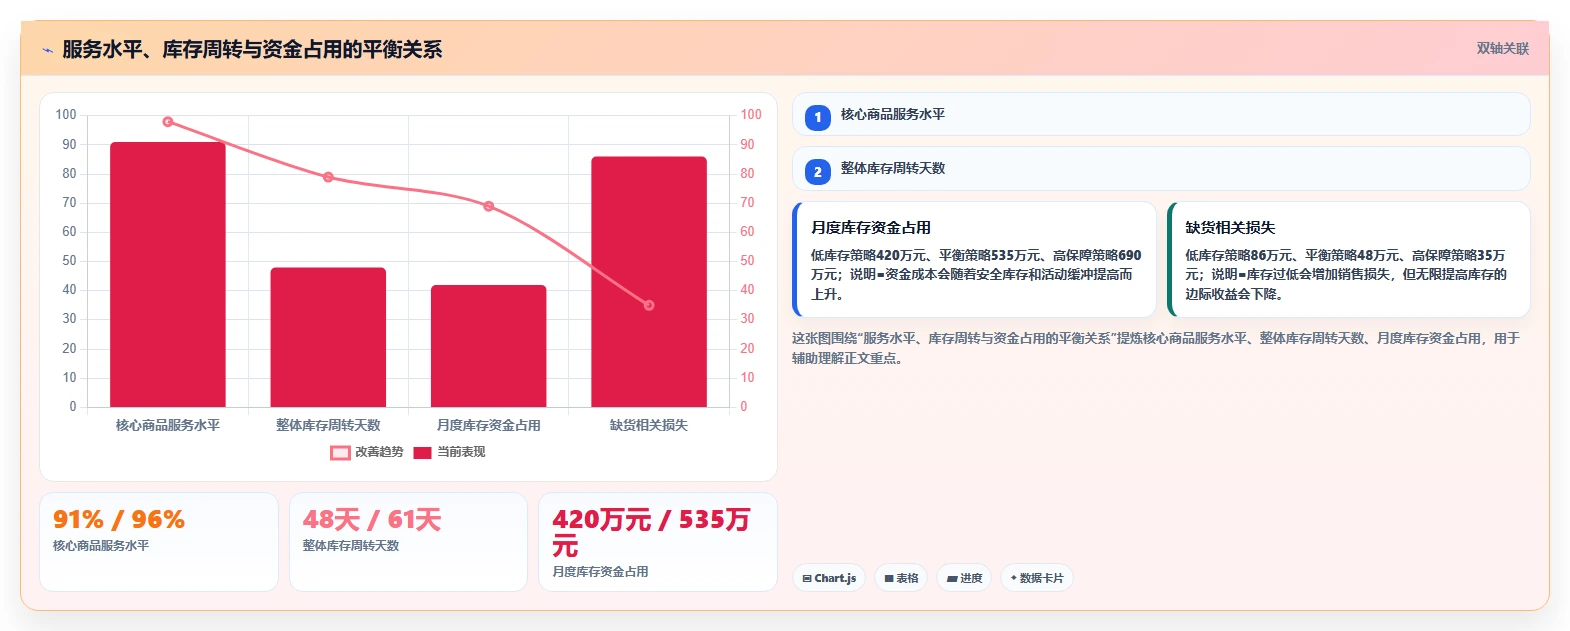Image resolution: width=1570 pixels, height=631 pixels.
Task: Open the 月度库存资金占用 info card
Action: [x=974, y=260]
